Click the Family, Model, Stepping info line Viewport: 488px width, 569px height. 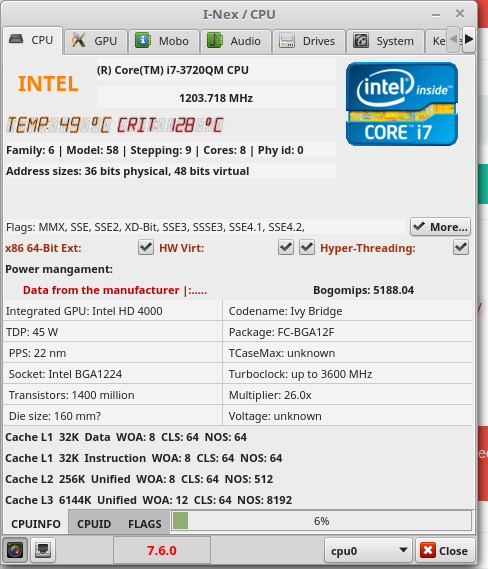click(x=171, y=150)
